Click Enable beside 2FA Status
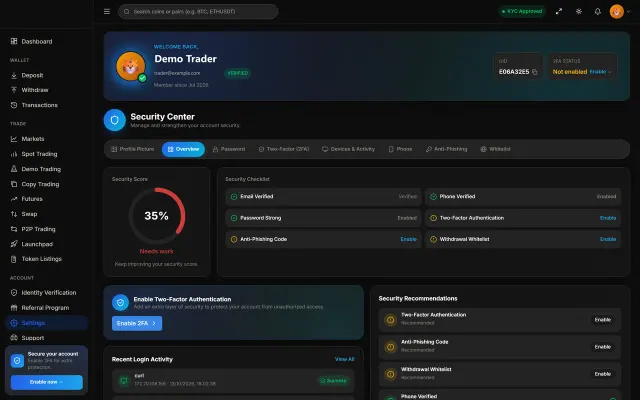Screen dimensions: 640x400 click(x=600, y=72)
